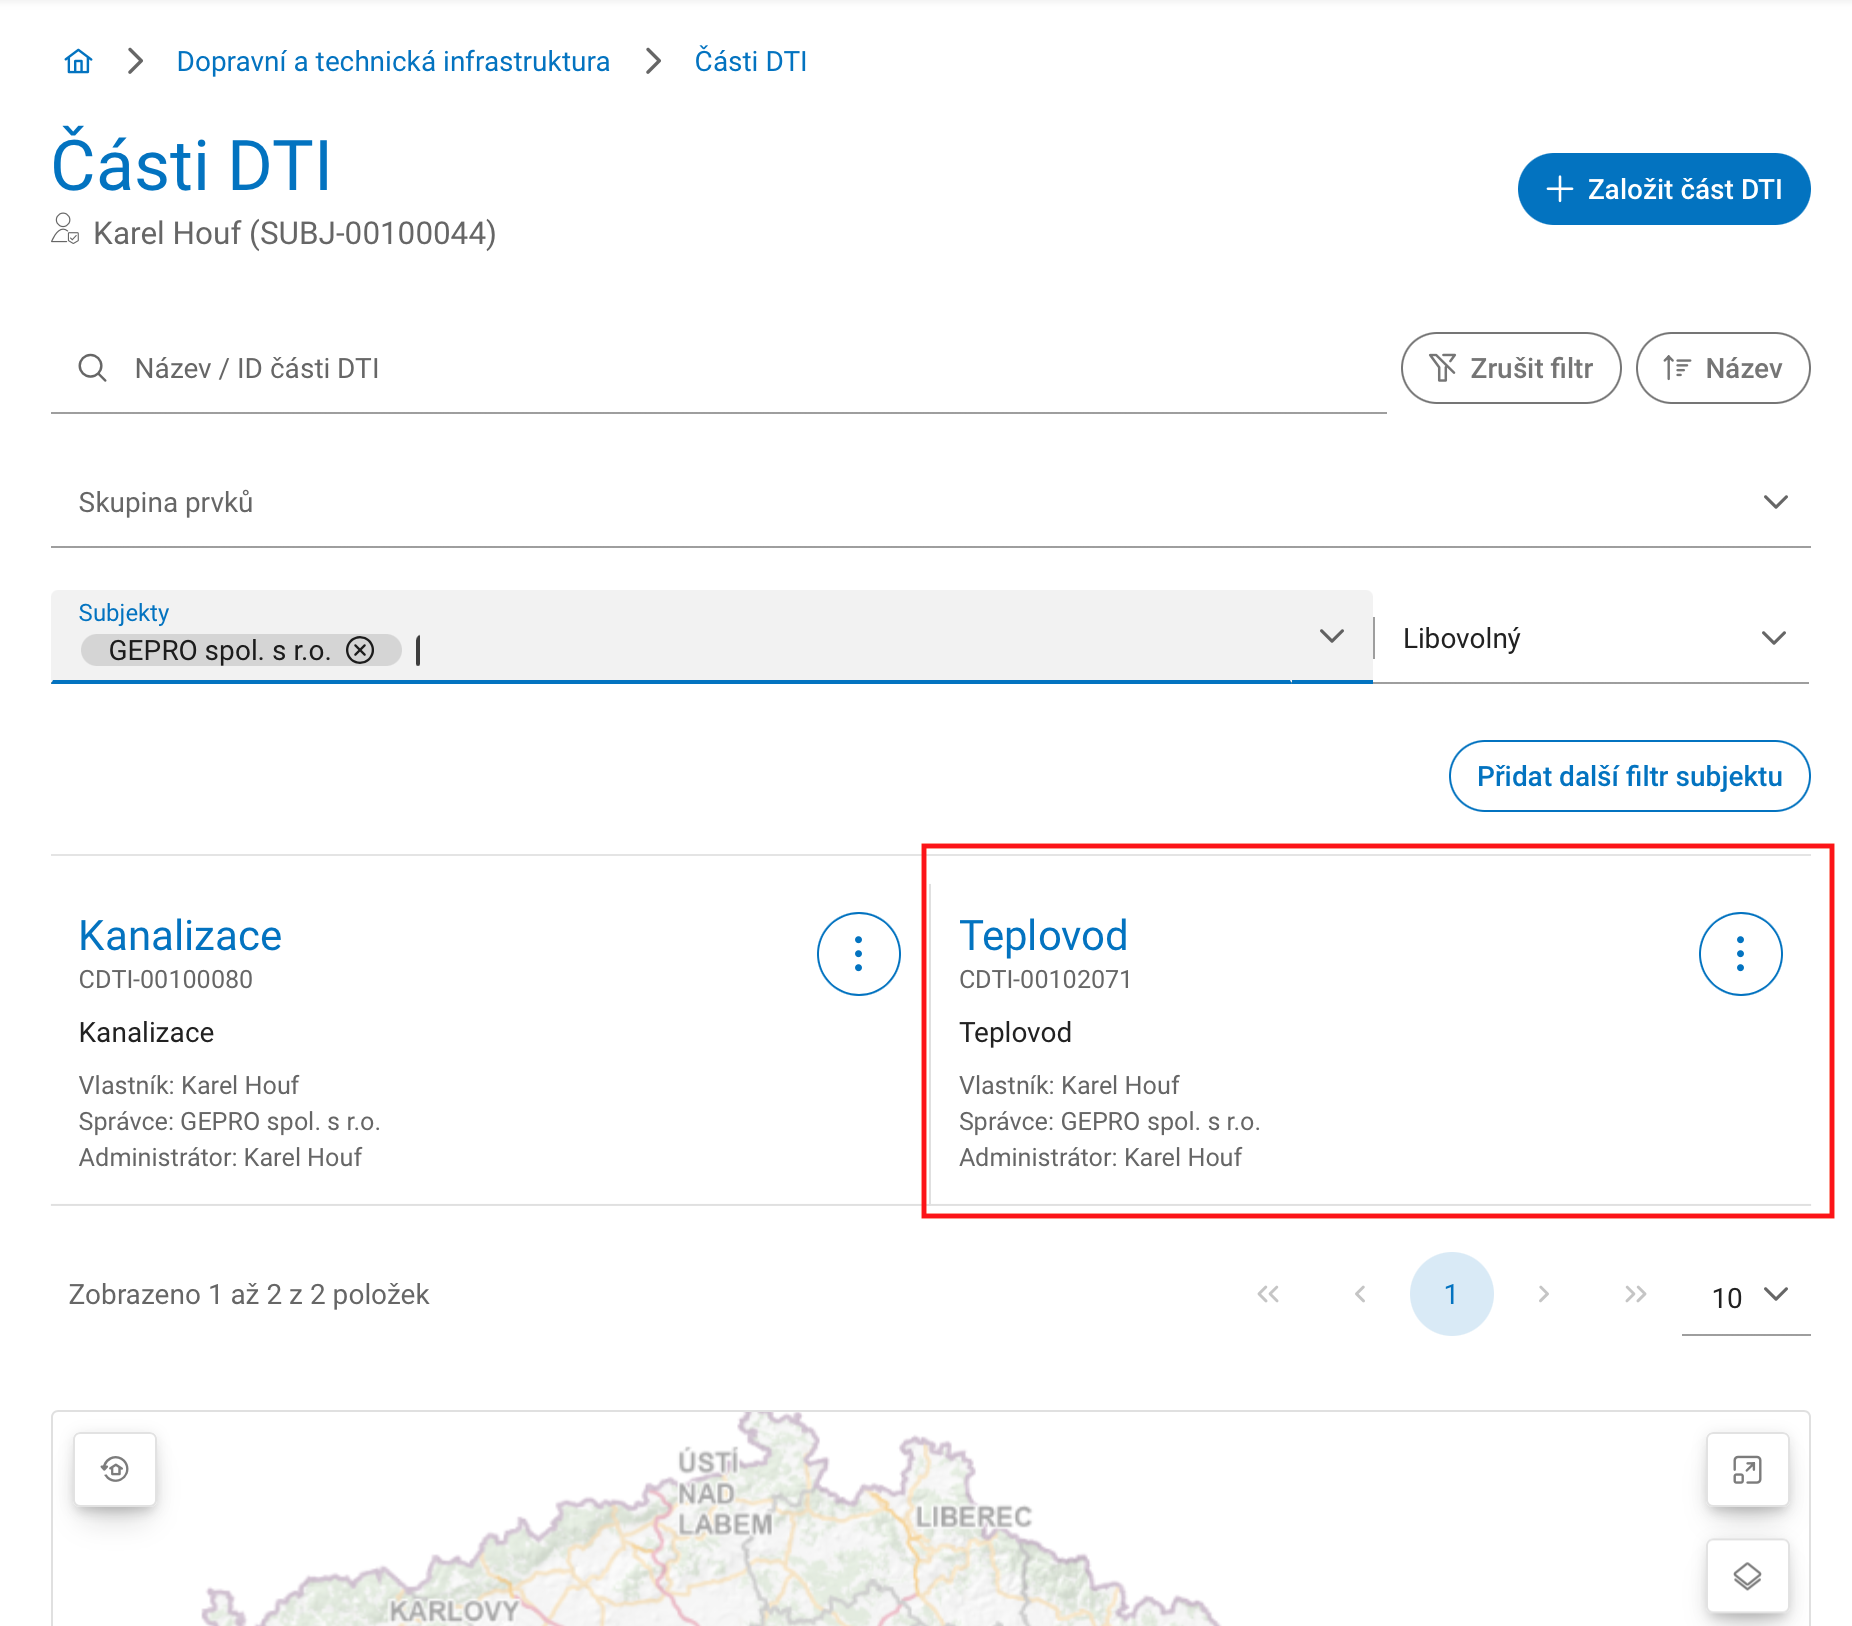
Task: Expand the Subjekty dropdown arrow
Action: pyautogui.click(x=1331, y=636)
